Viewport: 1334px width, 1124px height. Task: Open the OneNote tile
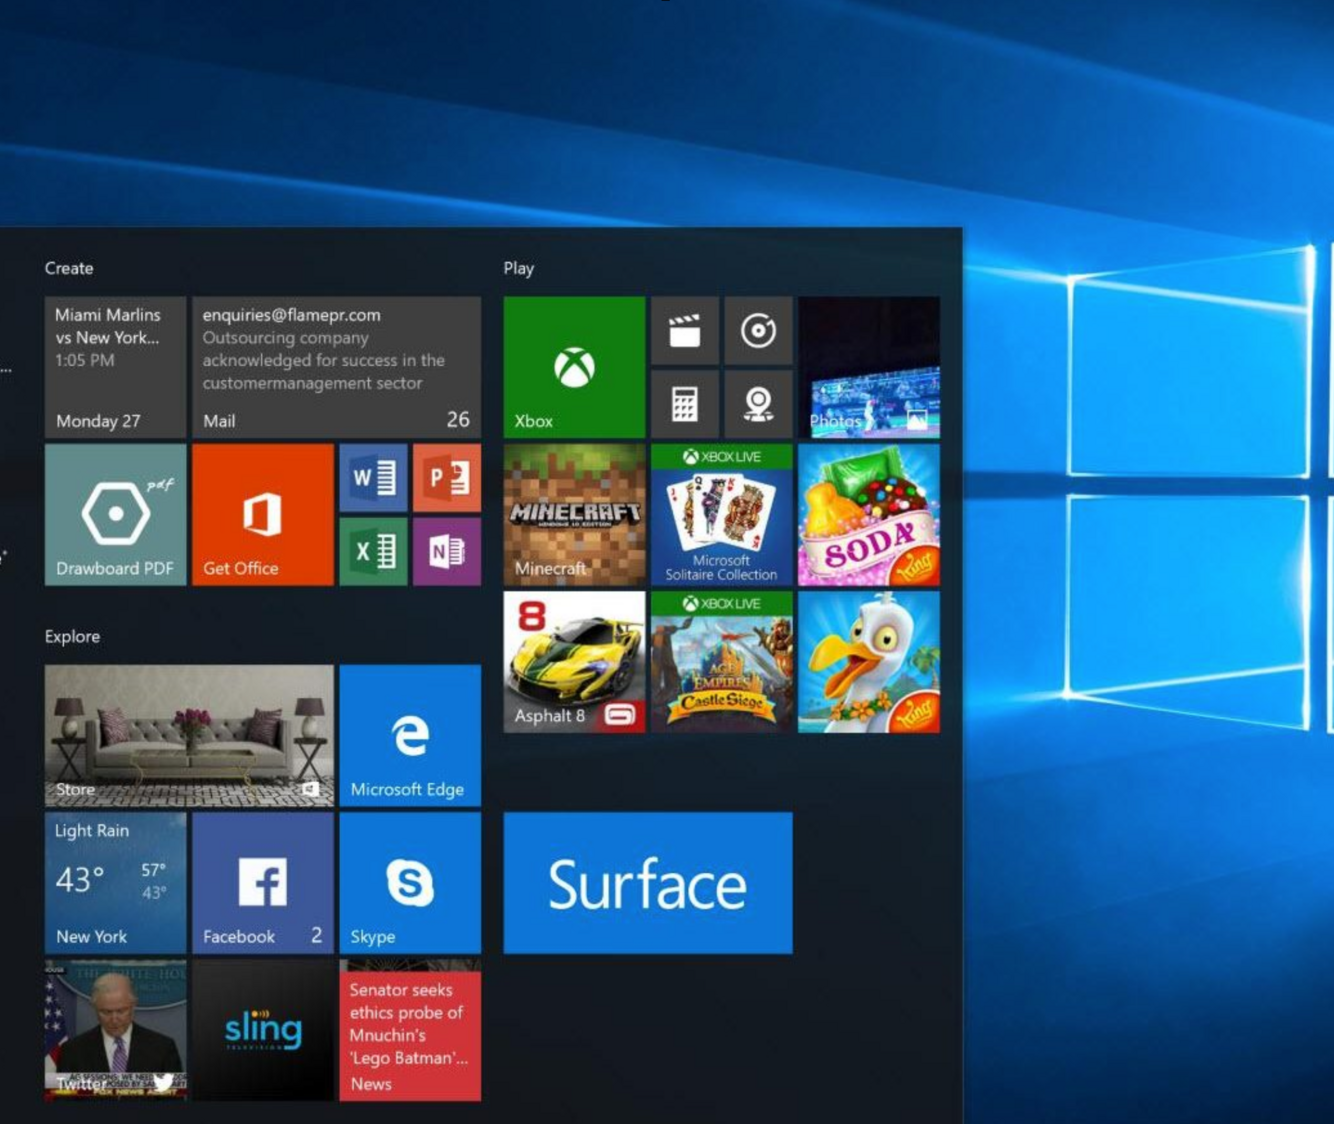447,551
